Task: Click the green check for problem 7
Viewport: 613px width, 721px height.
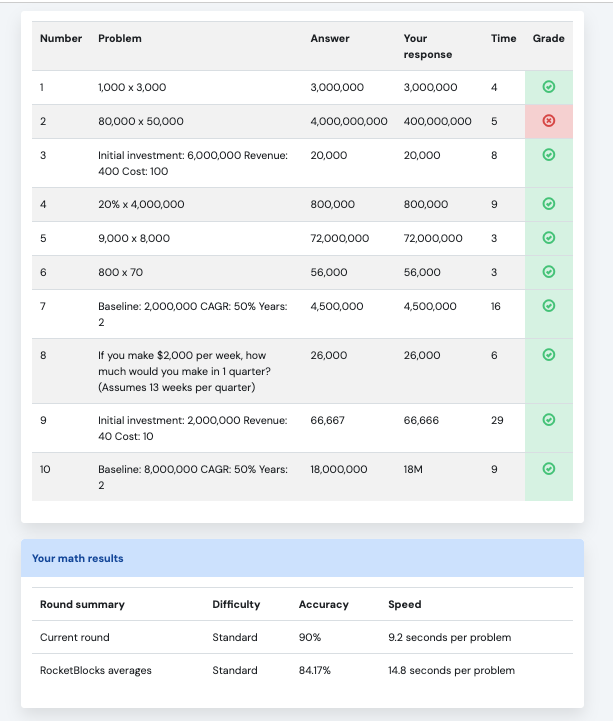Action: [548, 306]
